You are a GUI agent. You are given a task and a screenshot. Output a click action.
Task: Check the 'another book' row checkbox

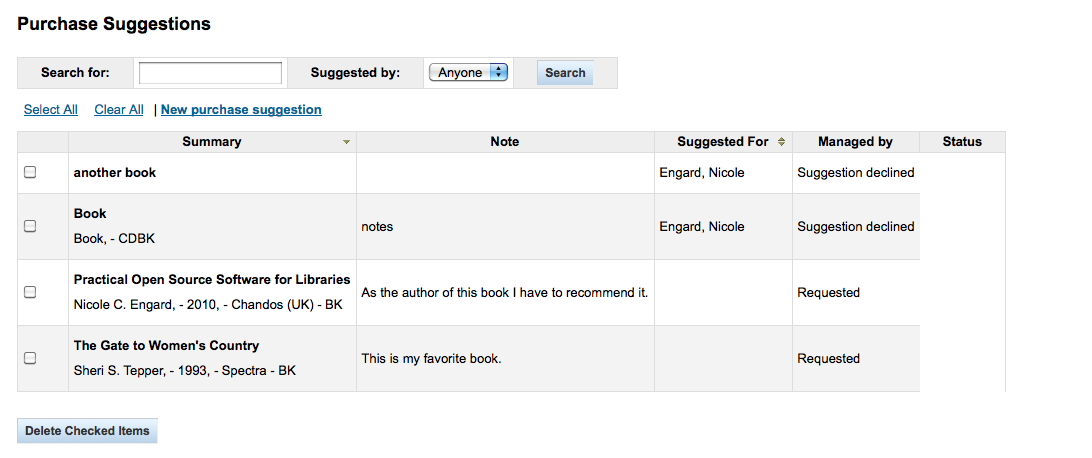pos(30,172)
